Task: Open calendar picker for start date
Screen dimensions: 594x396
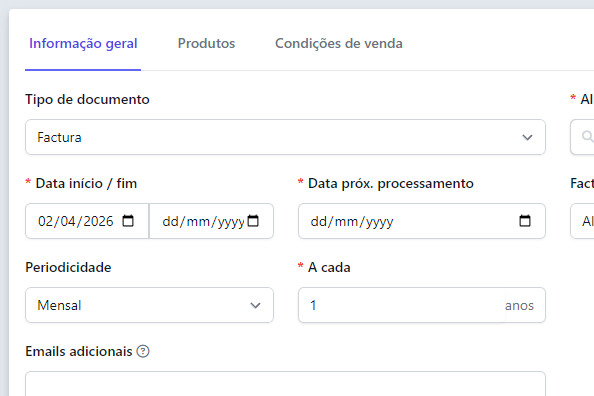Action: pyautogui.click(x=128, y=221)
